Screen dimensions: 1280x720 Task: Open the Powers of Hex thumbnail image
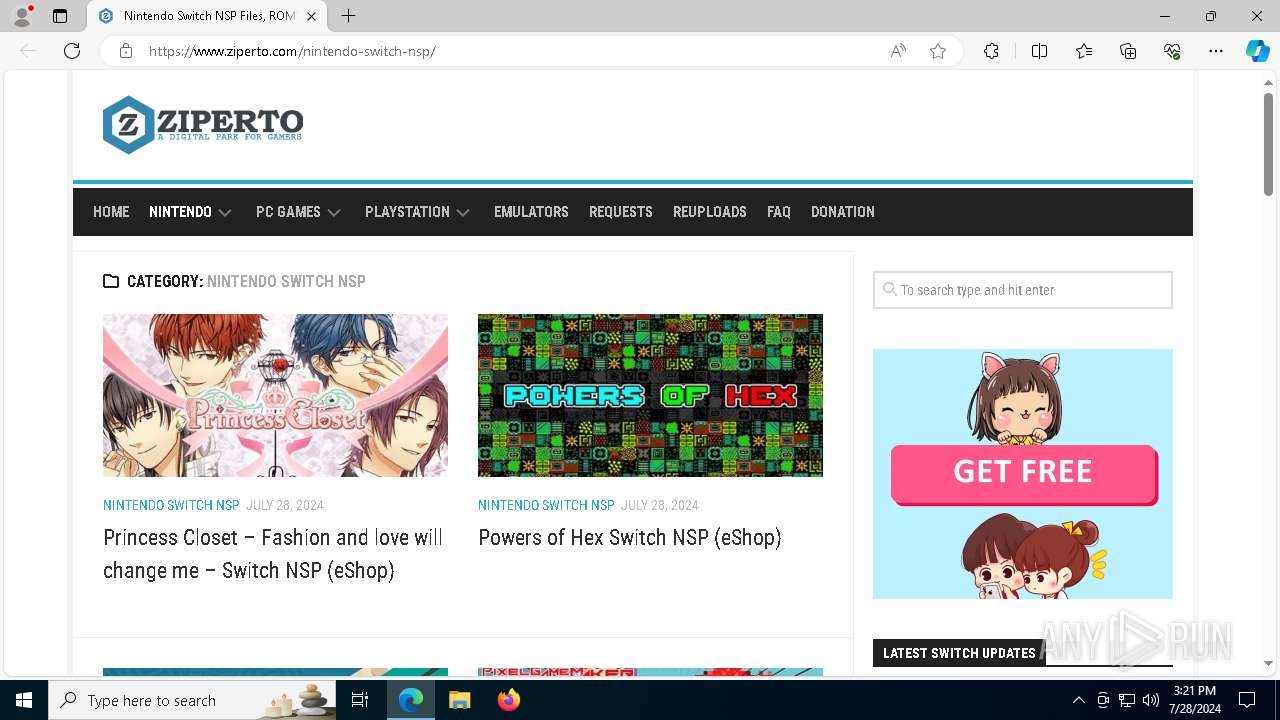pyautogui.click(x=650, y=395)
